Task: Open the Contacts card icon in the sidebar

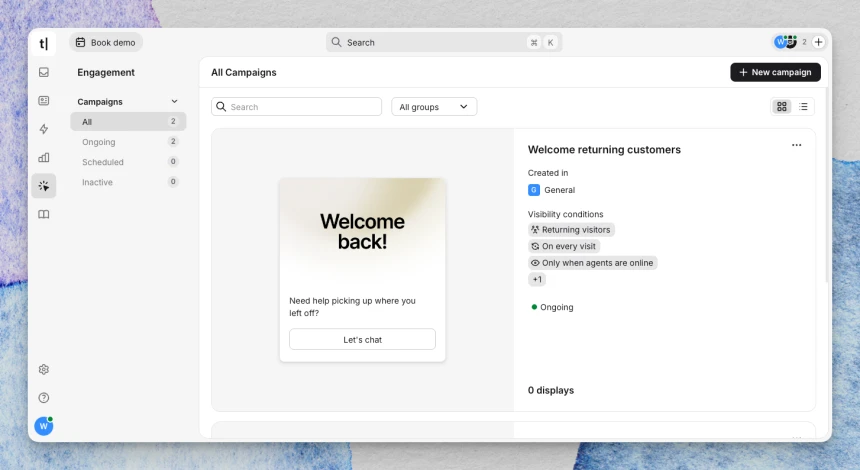Action: click(x=44, y=100)
